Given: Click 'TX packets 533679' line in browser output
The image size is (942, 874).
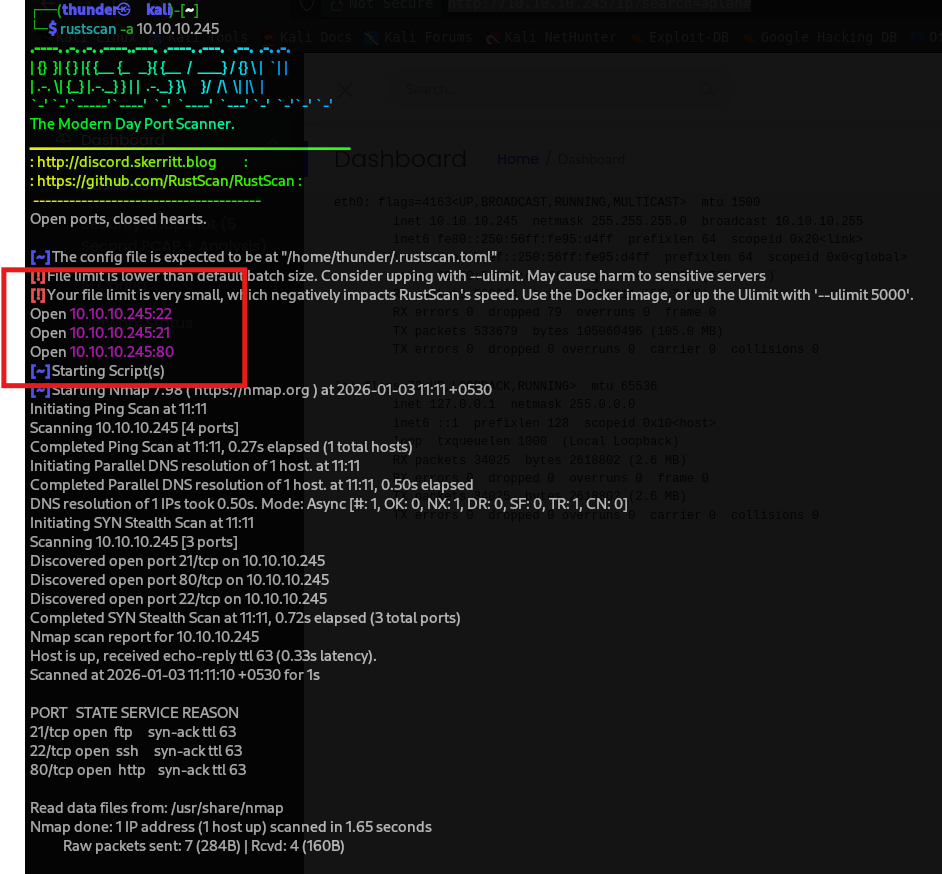Looking at the screenshot, I should click(558, 331).
